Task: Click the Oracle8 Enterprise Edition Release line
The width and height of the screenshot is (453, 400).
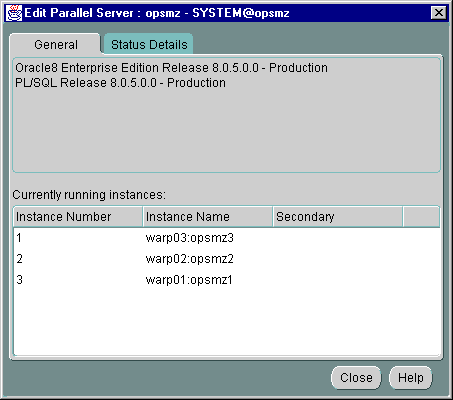Action: coord(171,68)
